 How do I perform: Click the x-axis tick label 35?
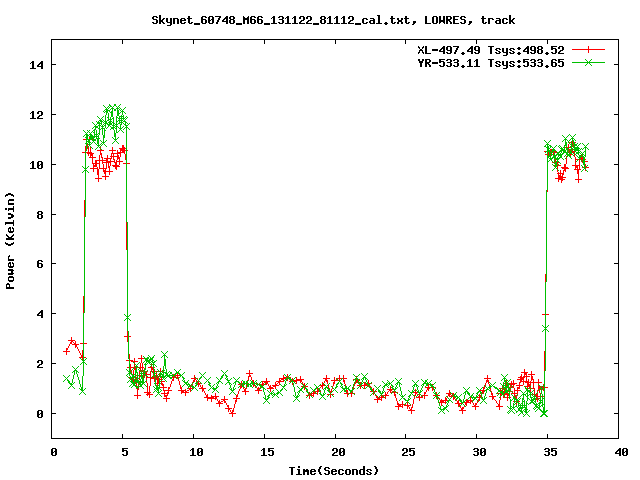click(x=550, y=452)
